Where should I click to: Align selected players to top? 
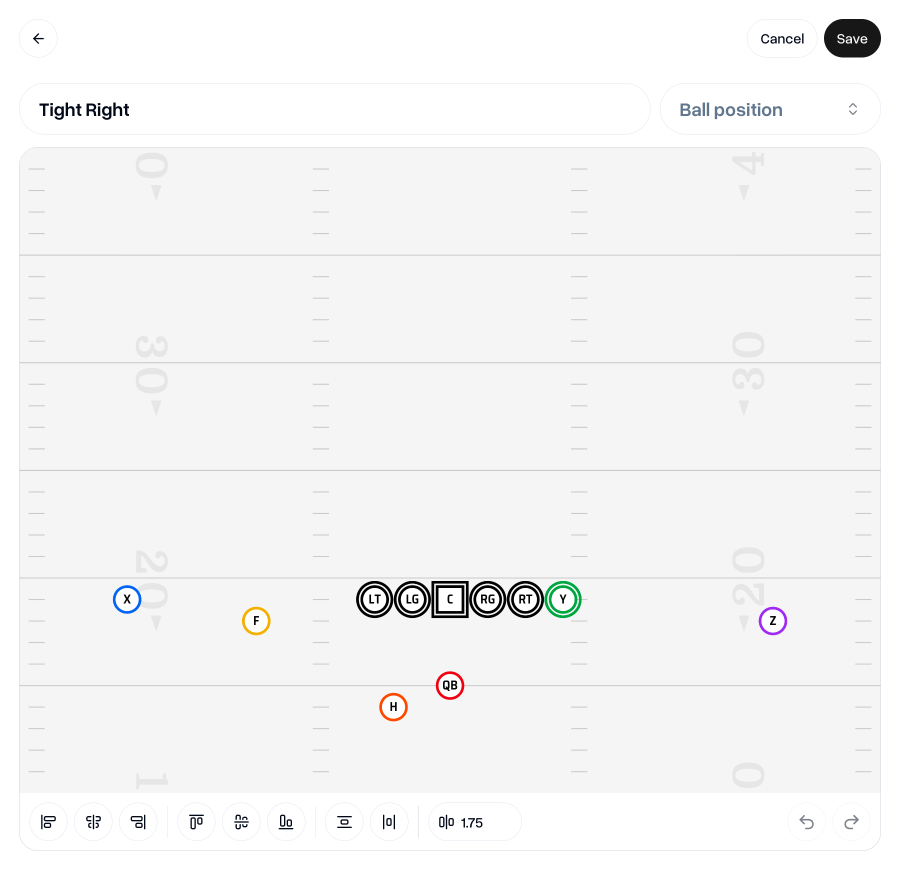[x=196, y=822]
